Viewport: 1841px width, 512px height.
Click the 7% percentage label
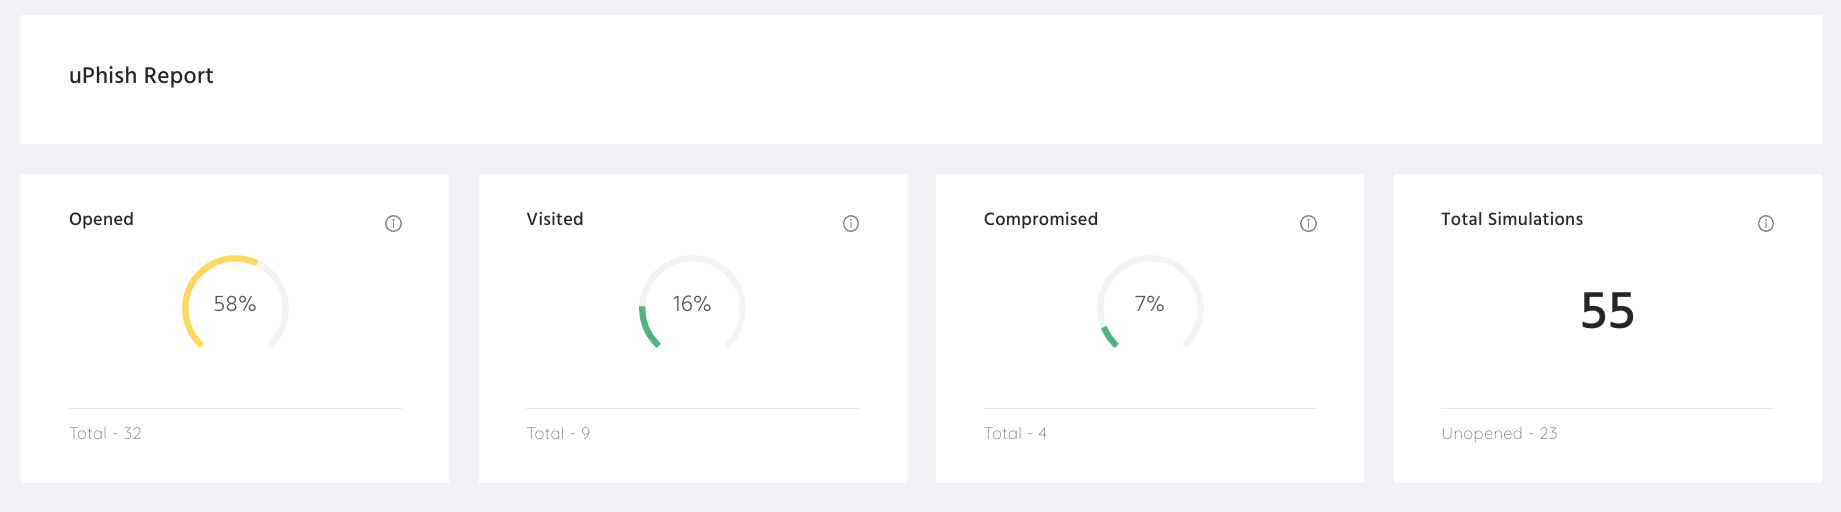(1149, 304)
